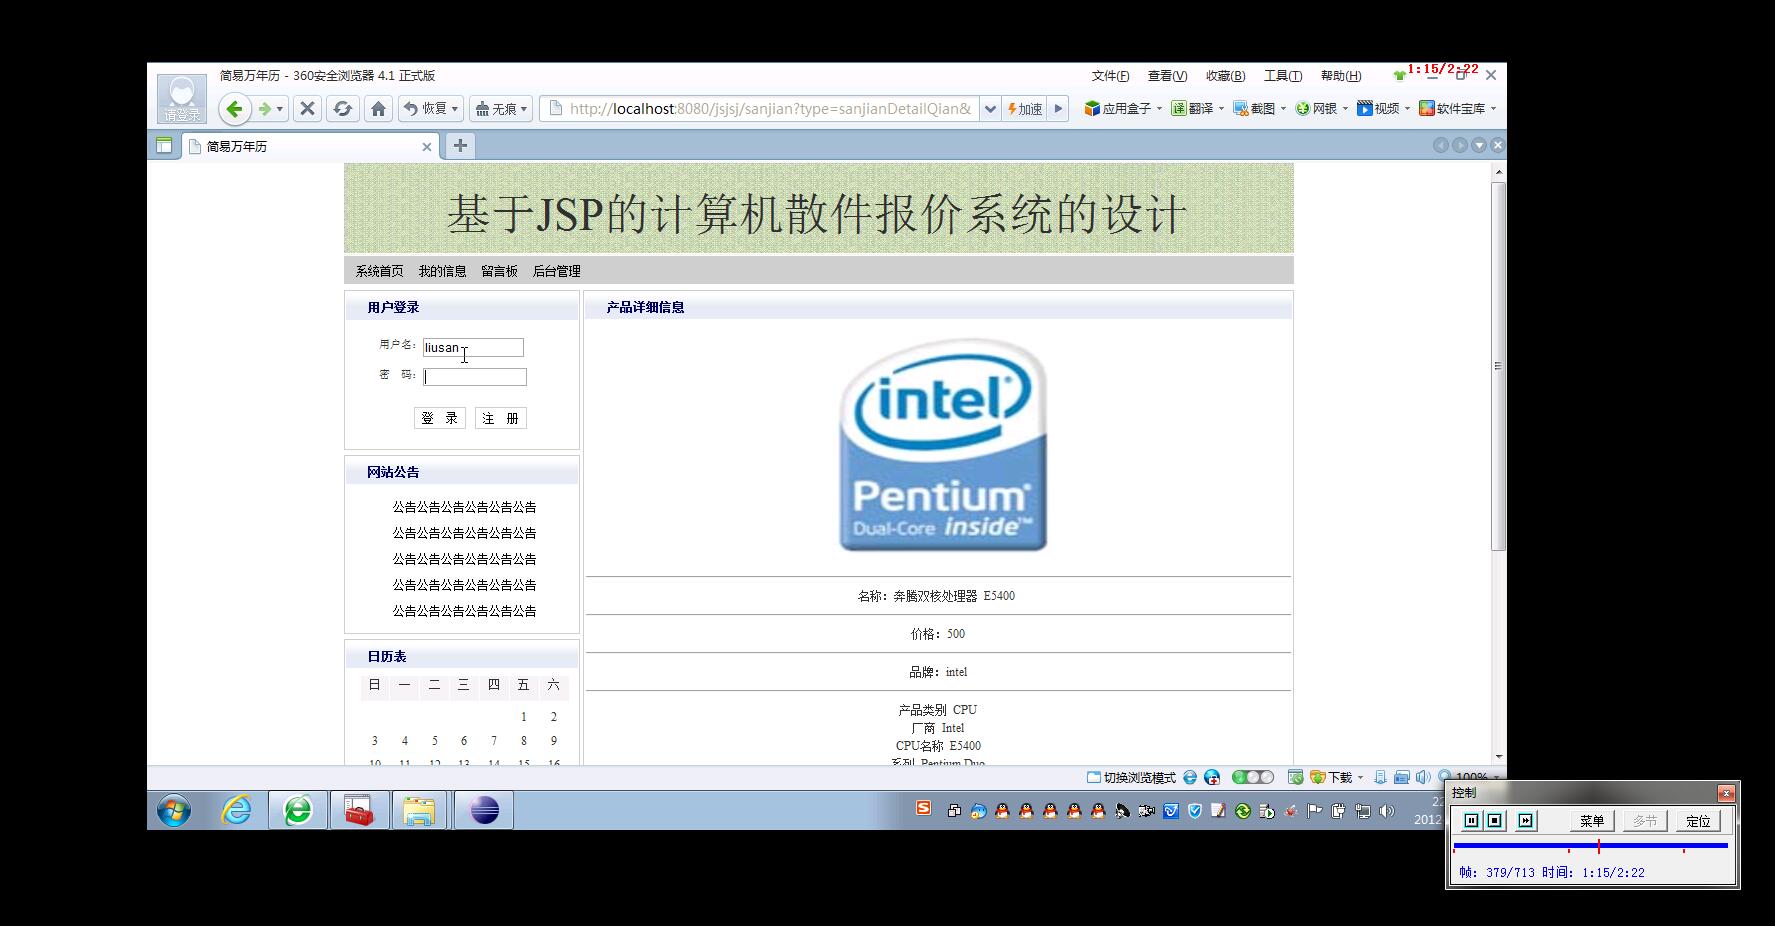Toggle the sidebar panel icon left of tabs

pos(164,146)
